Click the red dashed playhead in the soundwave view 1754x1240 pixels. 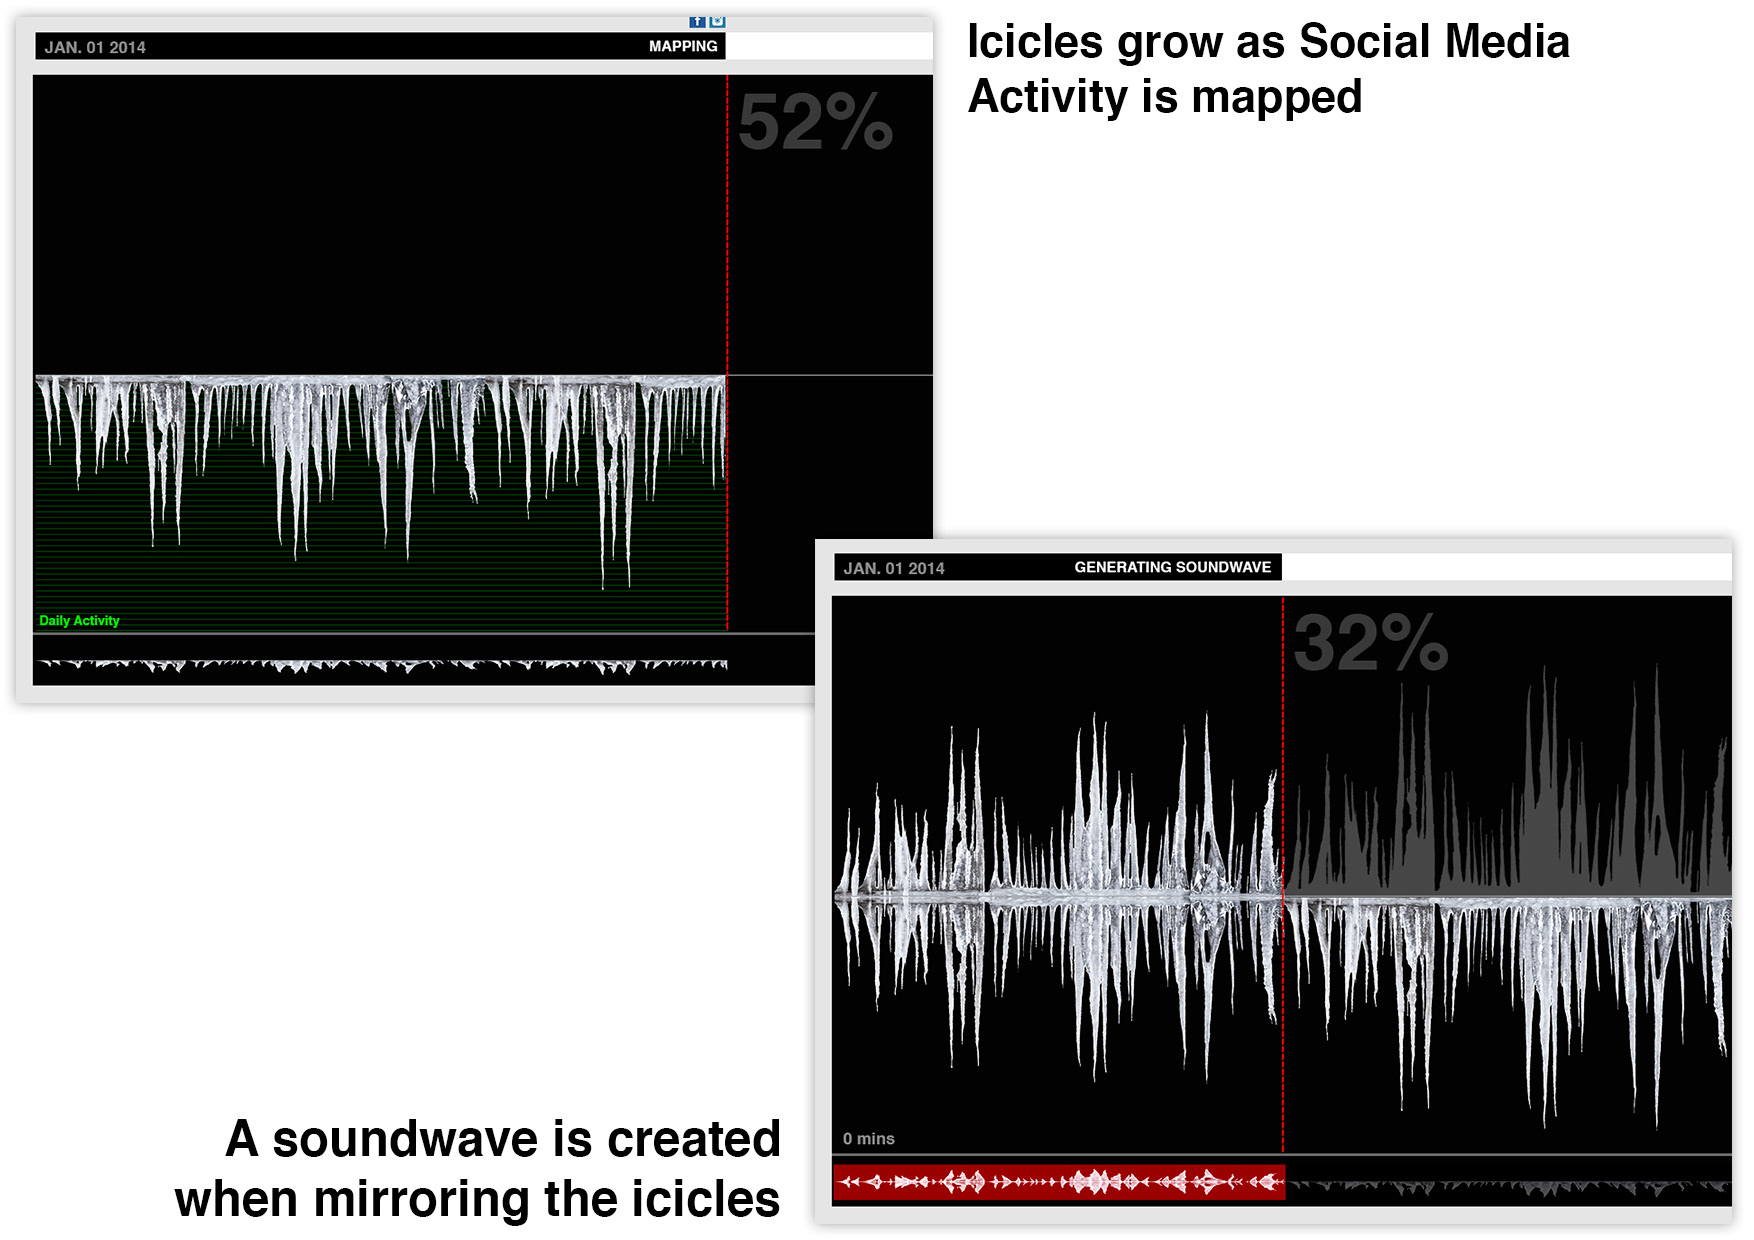(1283, 875)
